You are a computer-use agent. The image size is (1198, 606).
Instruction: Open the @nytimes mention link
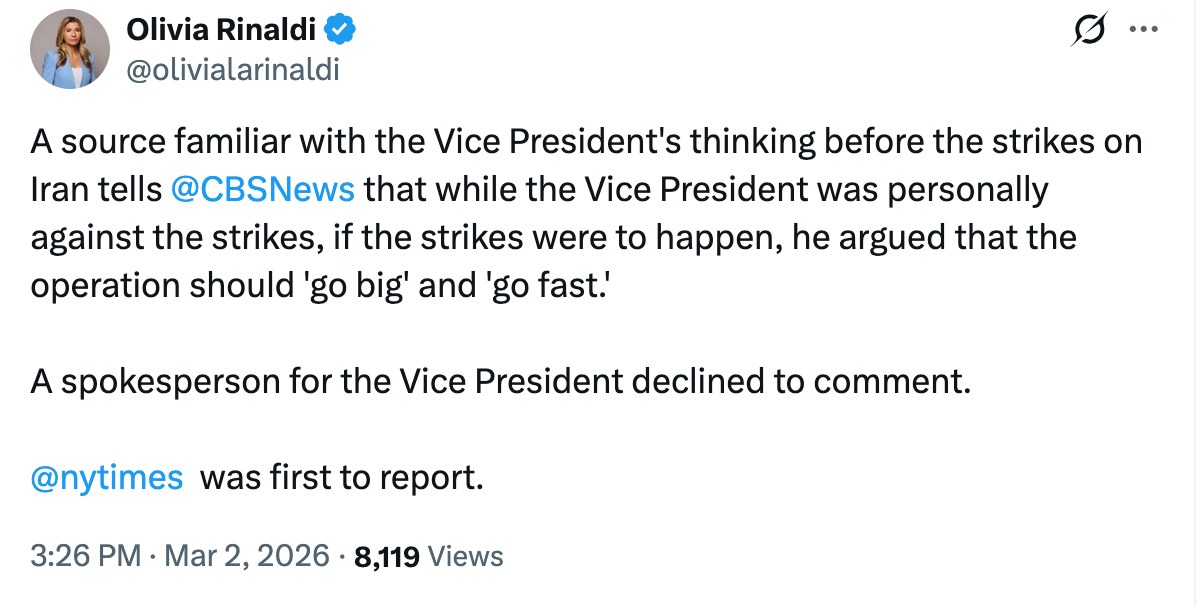[x=107, y=478]
